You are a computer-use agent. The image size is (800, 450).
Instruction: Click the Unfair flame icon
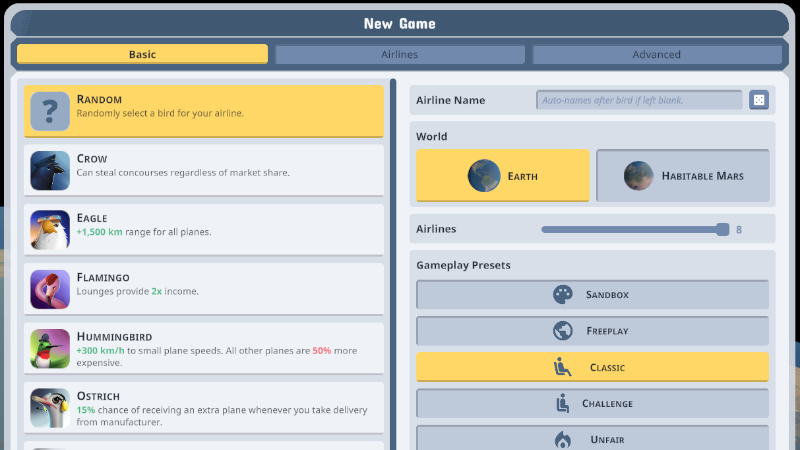(563, 439)
